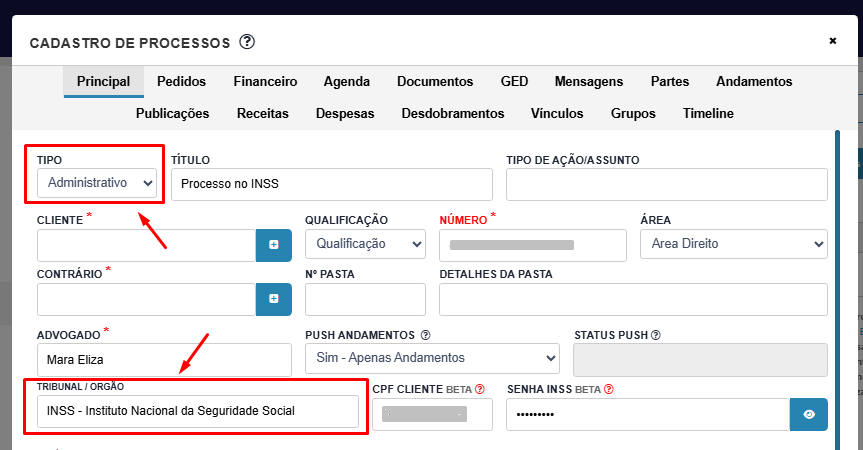Show INSS password with eye button
Viewport: 863px width, 450px height.
point(809,414)
